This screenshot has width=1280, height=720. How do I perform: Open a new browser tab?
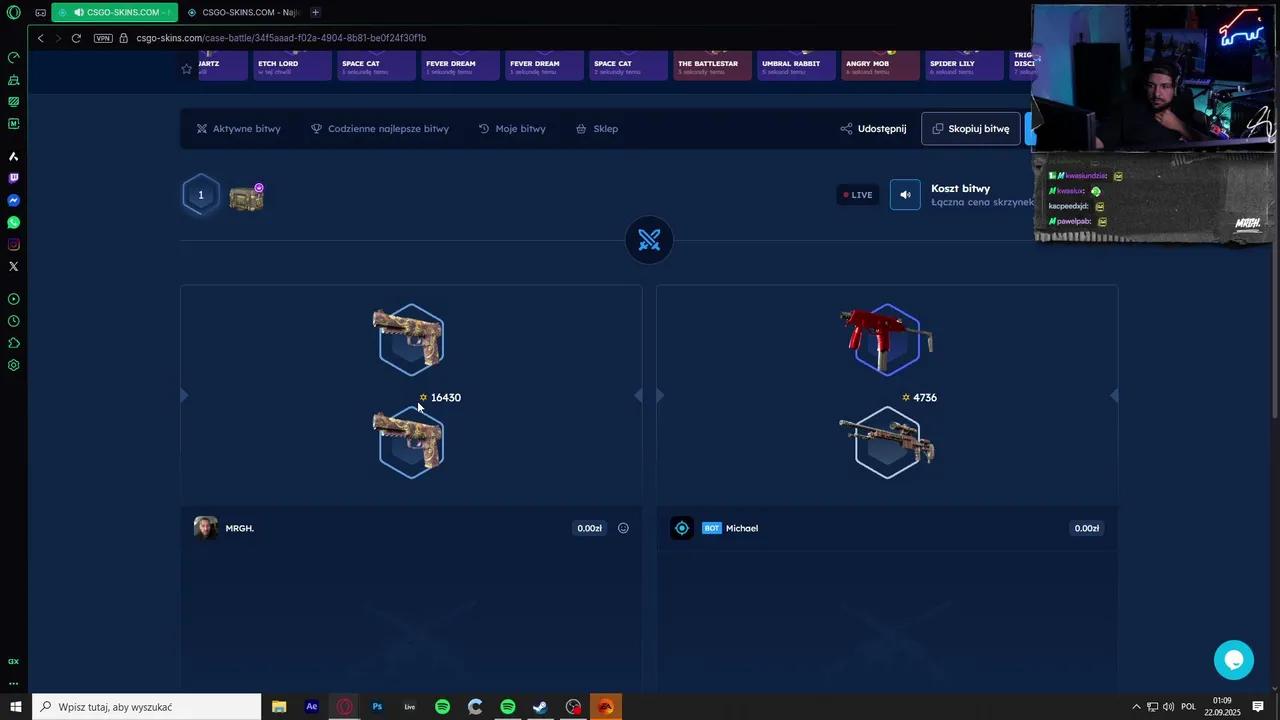(315, 12)
